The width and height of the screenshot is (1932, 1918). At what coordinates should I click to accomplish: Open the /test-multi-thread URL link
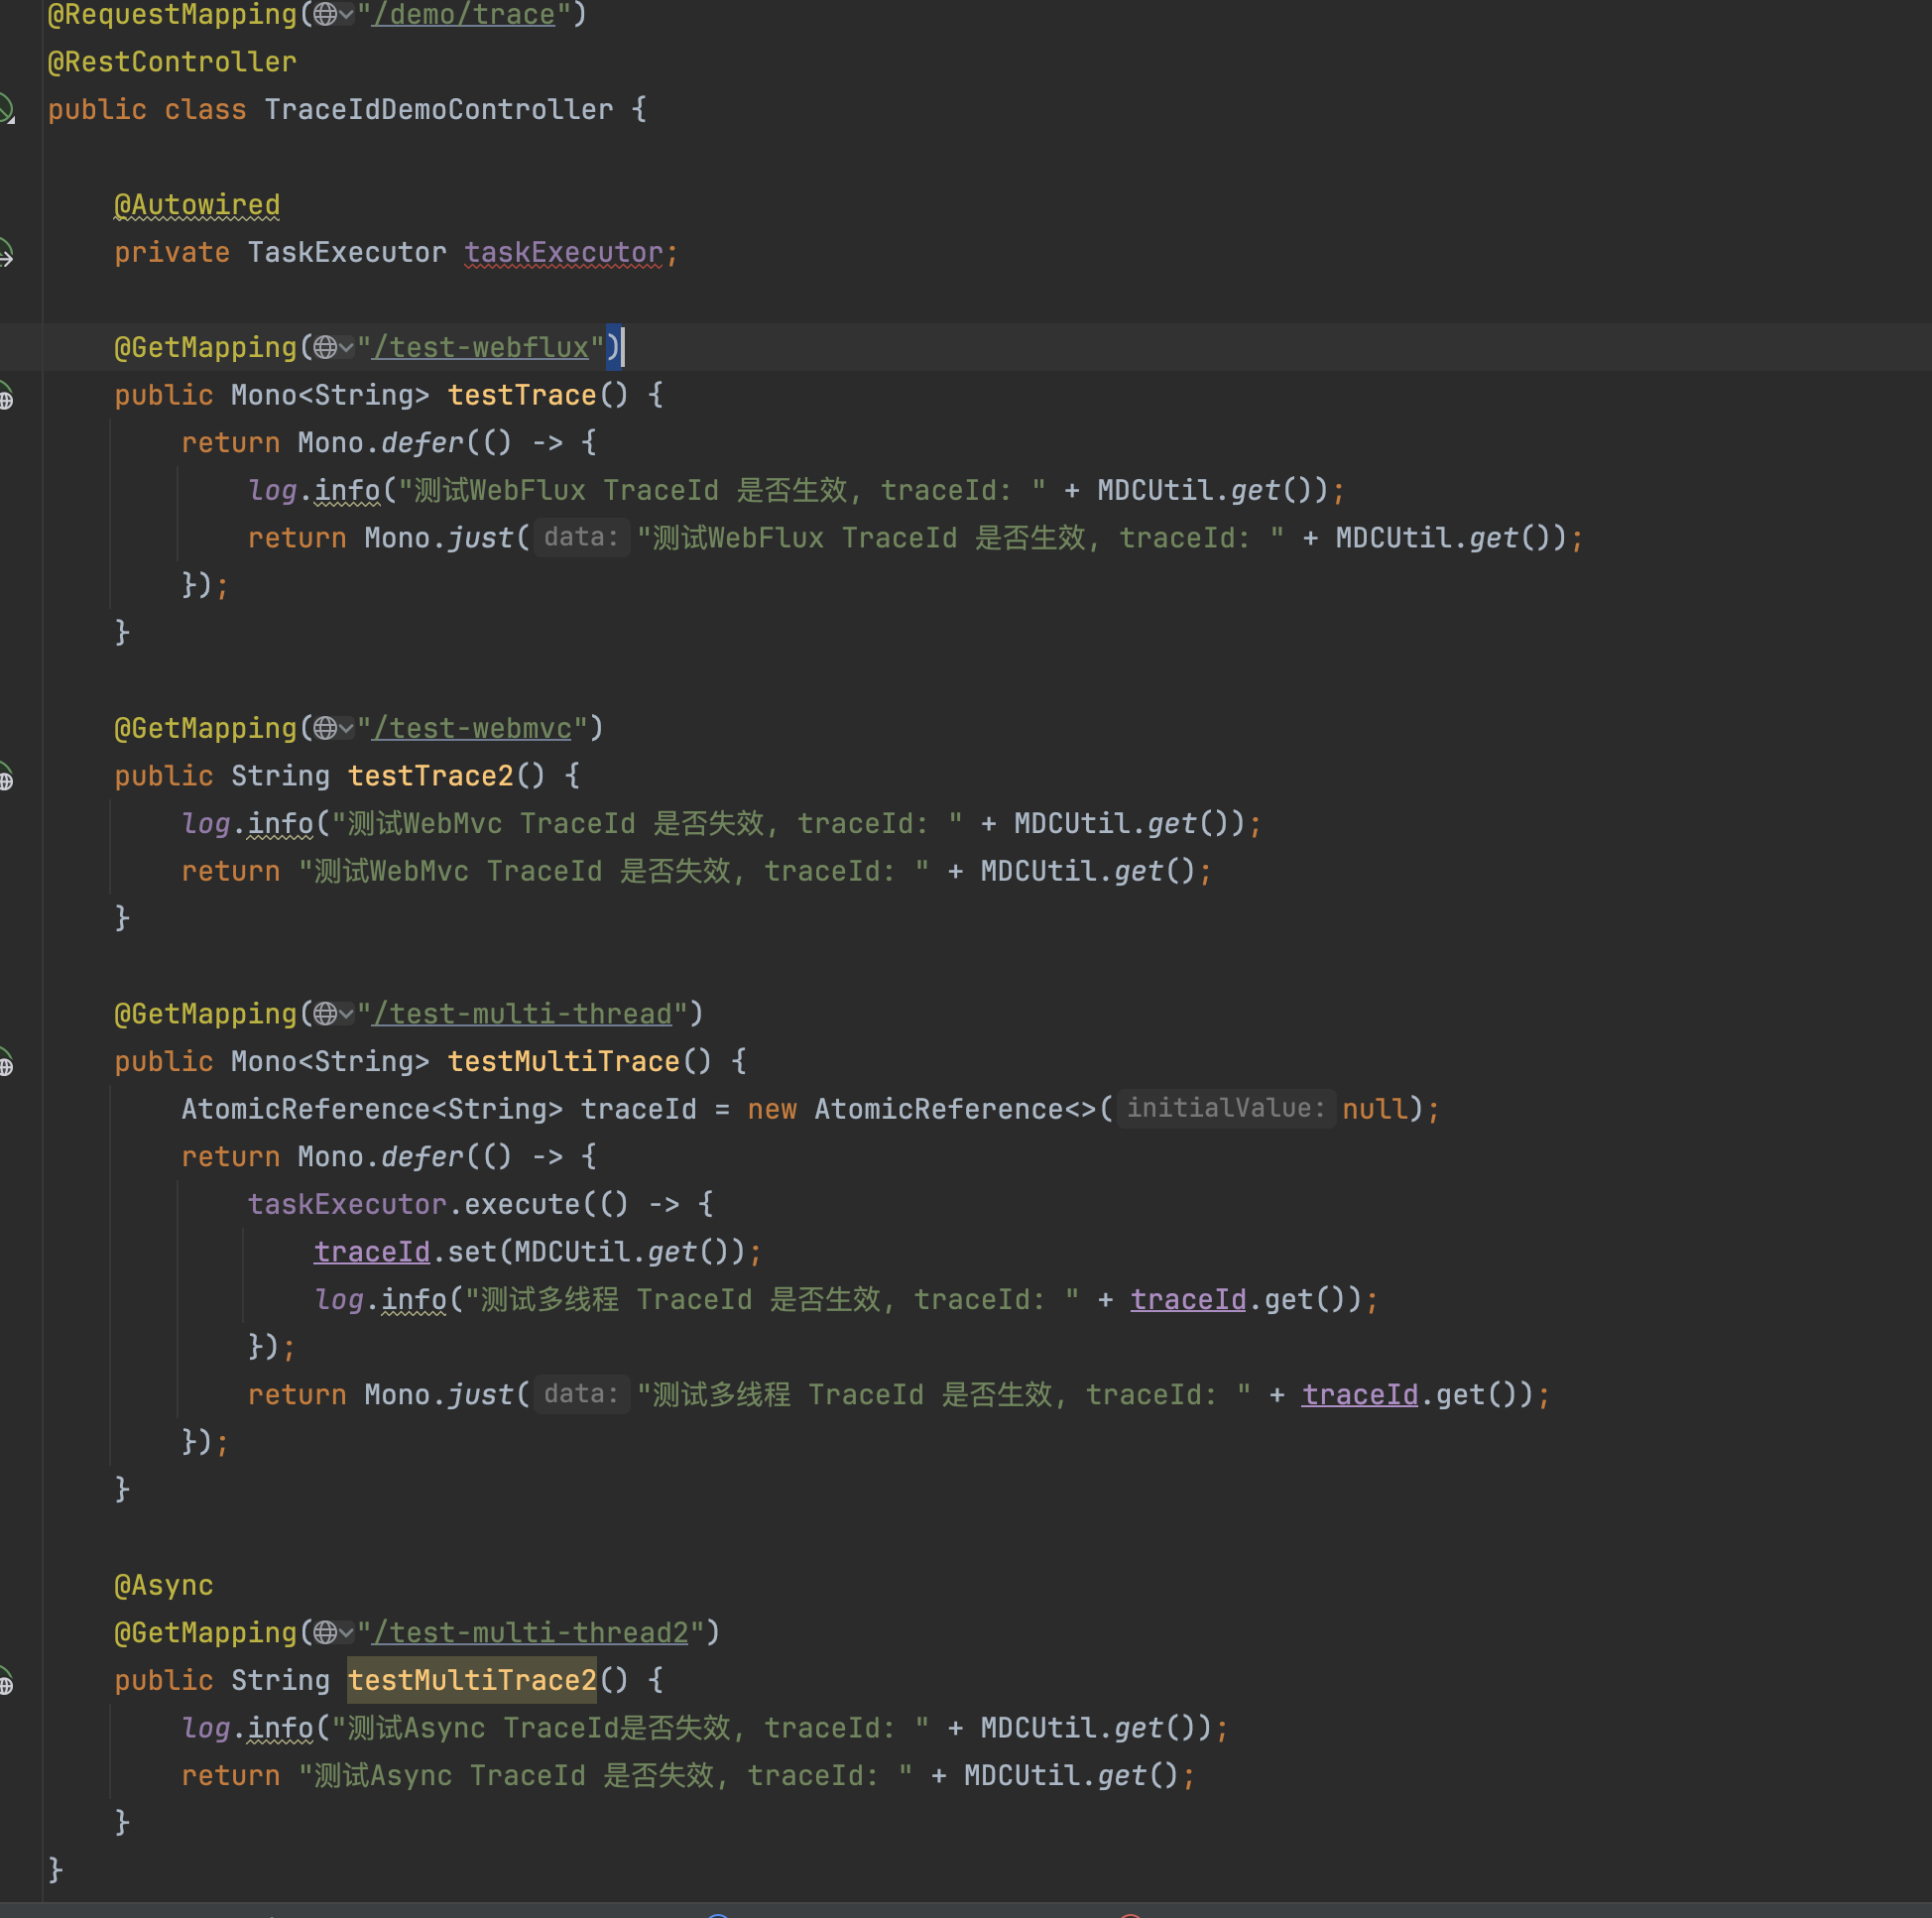coord(522,1014)
